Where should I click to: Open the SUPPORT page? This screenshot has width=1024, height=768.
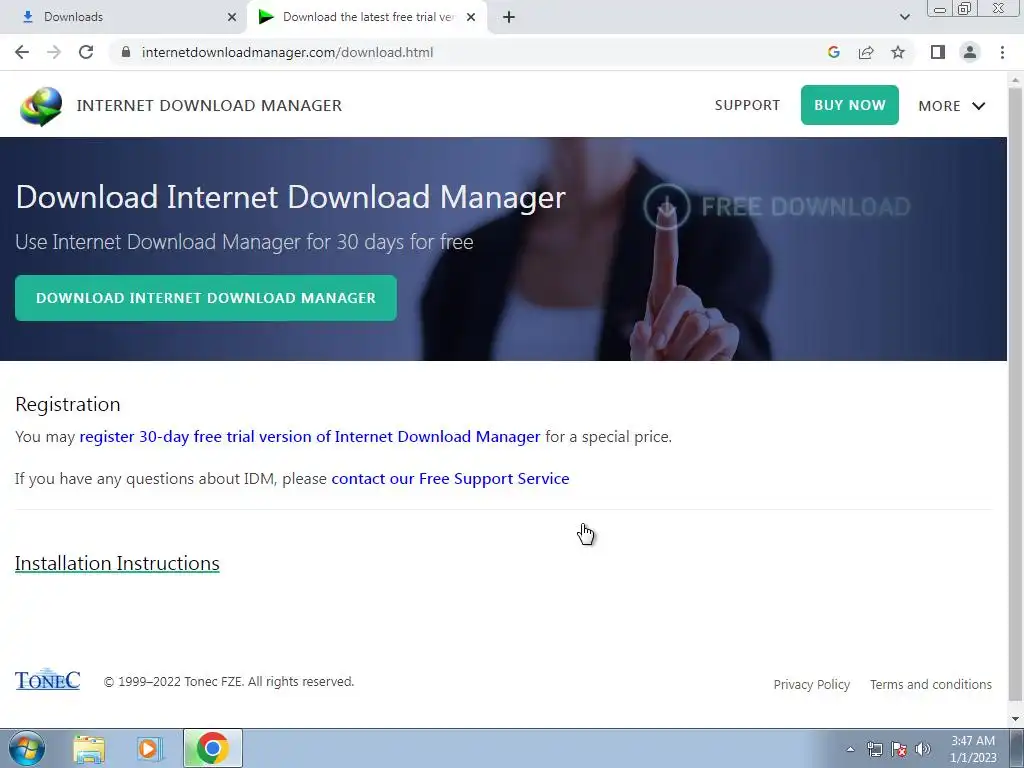pyautogui.click(x=747, y=105)
